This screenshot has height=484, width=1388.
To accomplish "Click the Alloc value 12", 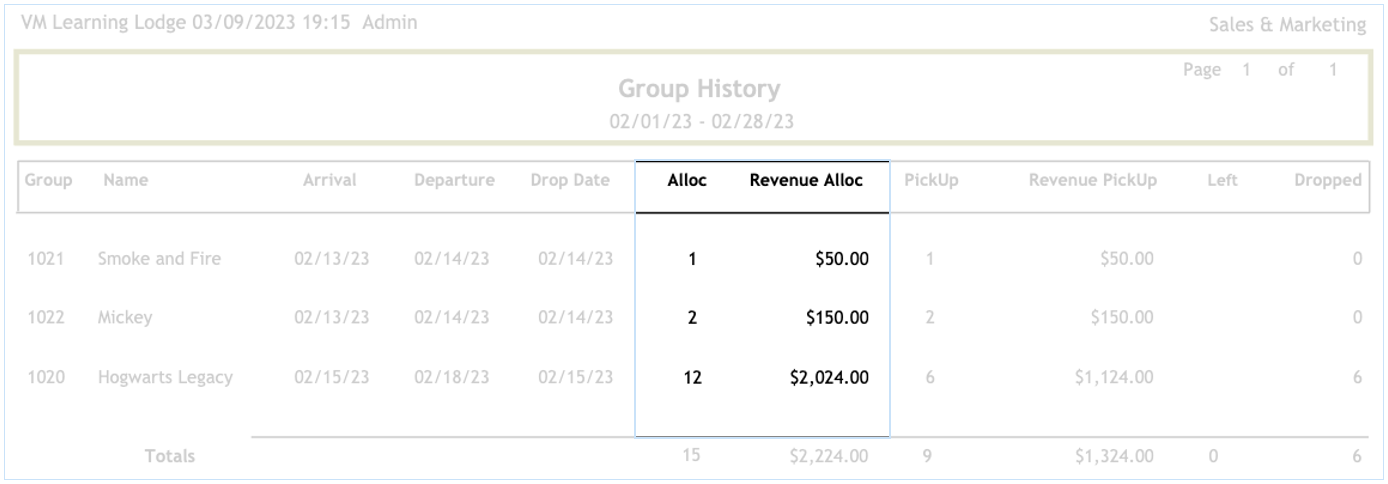I will pyautogui.click(x=692, y=378).
